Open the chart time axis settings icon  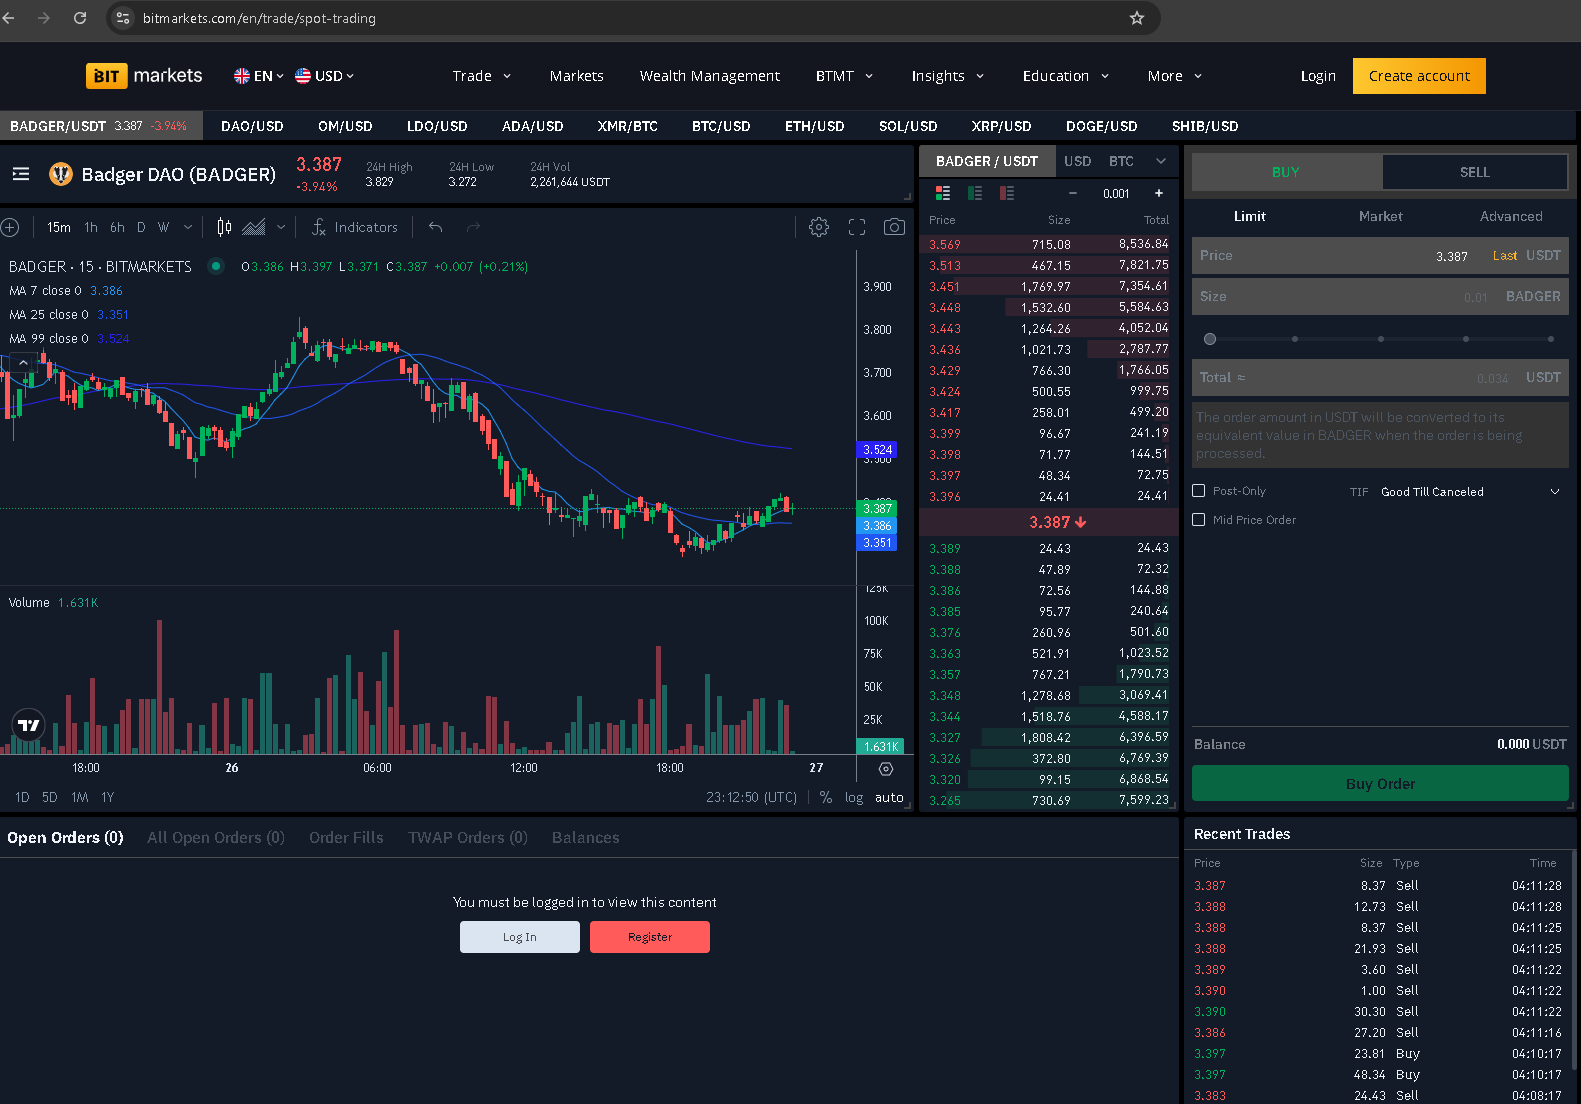(x=885, y=769)
